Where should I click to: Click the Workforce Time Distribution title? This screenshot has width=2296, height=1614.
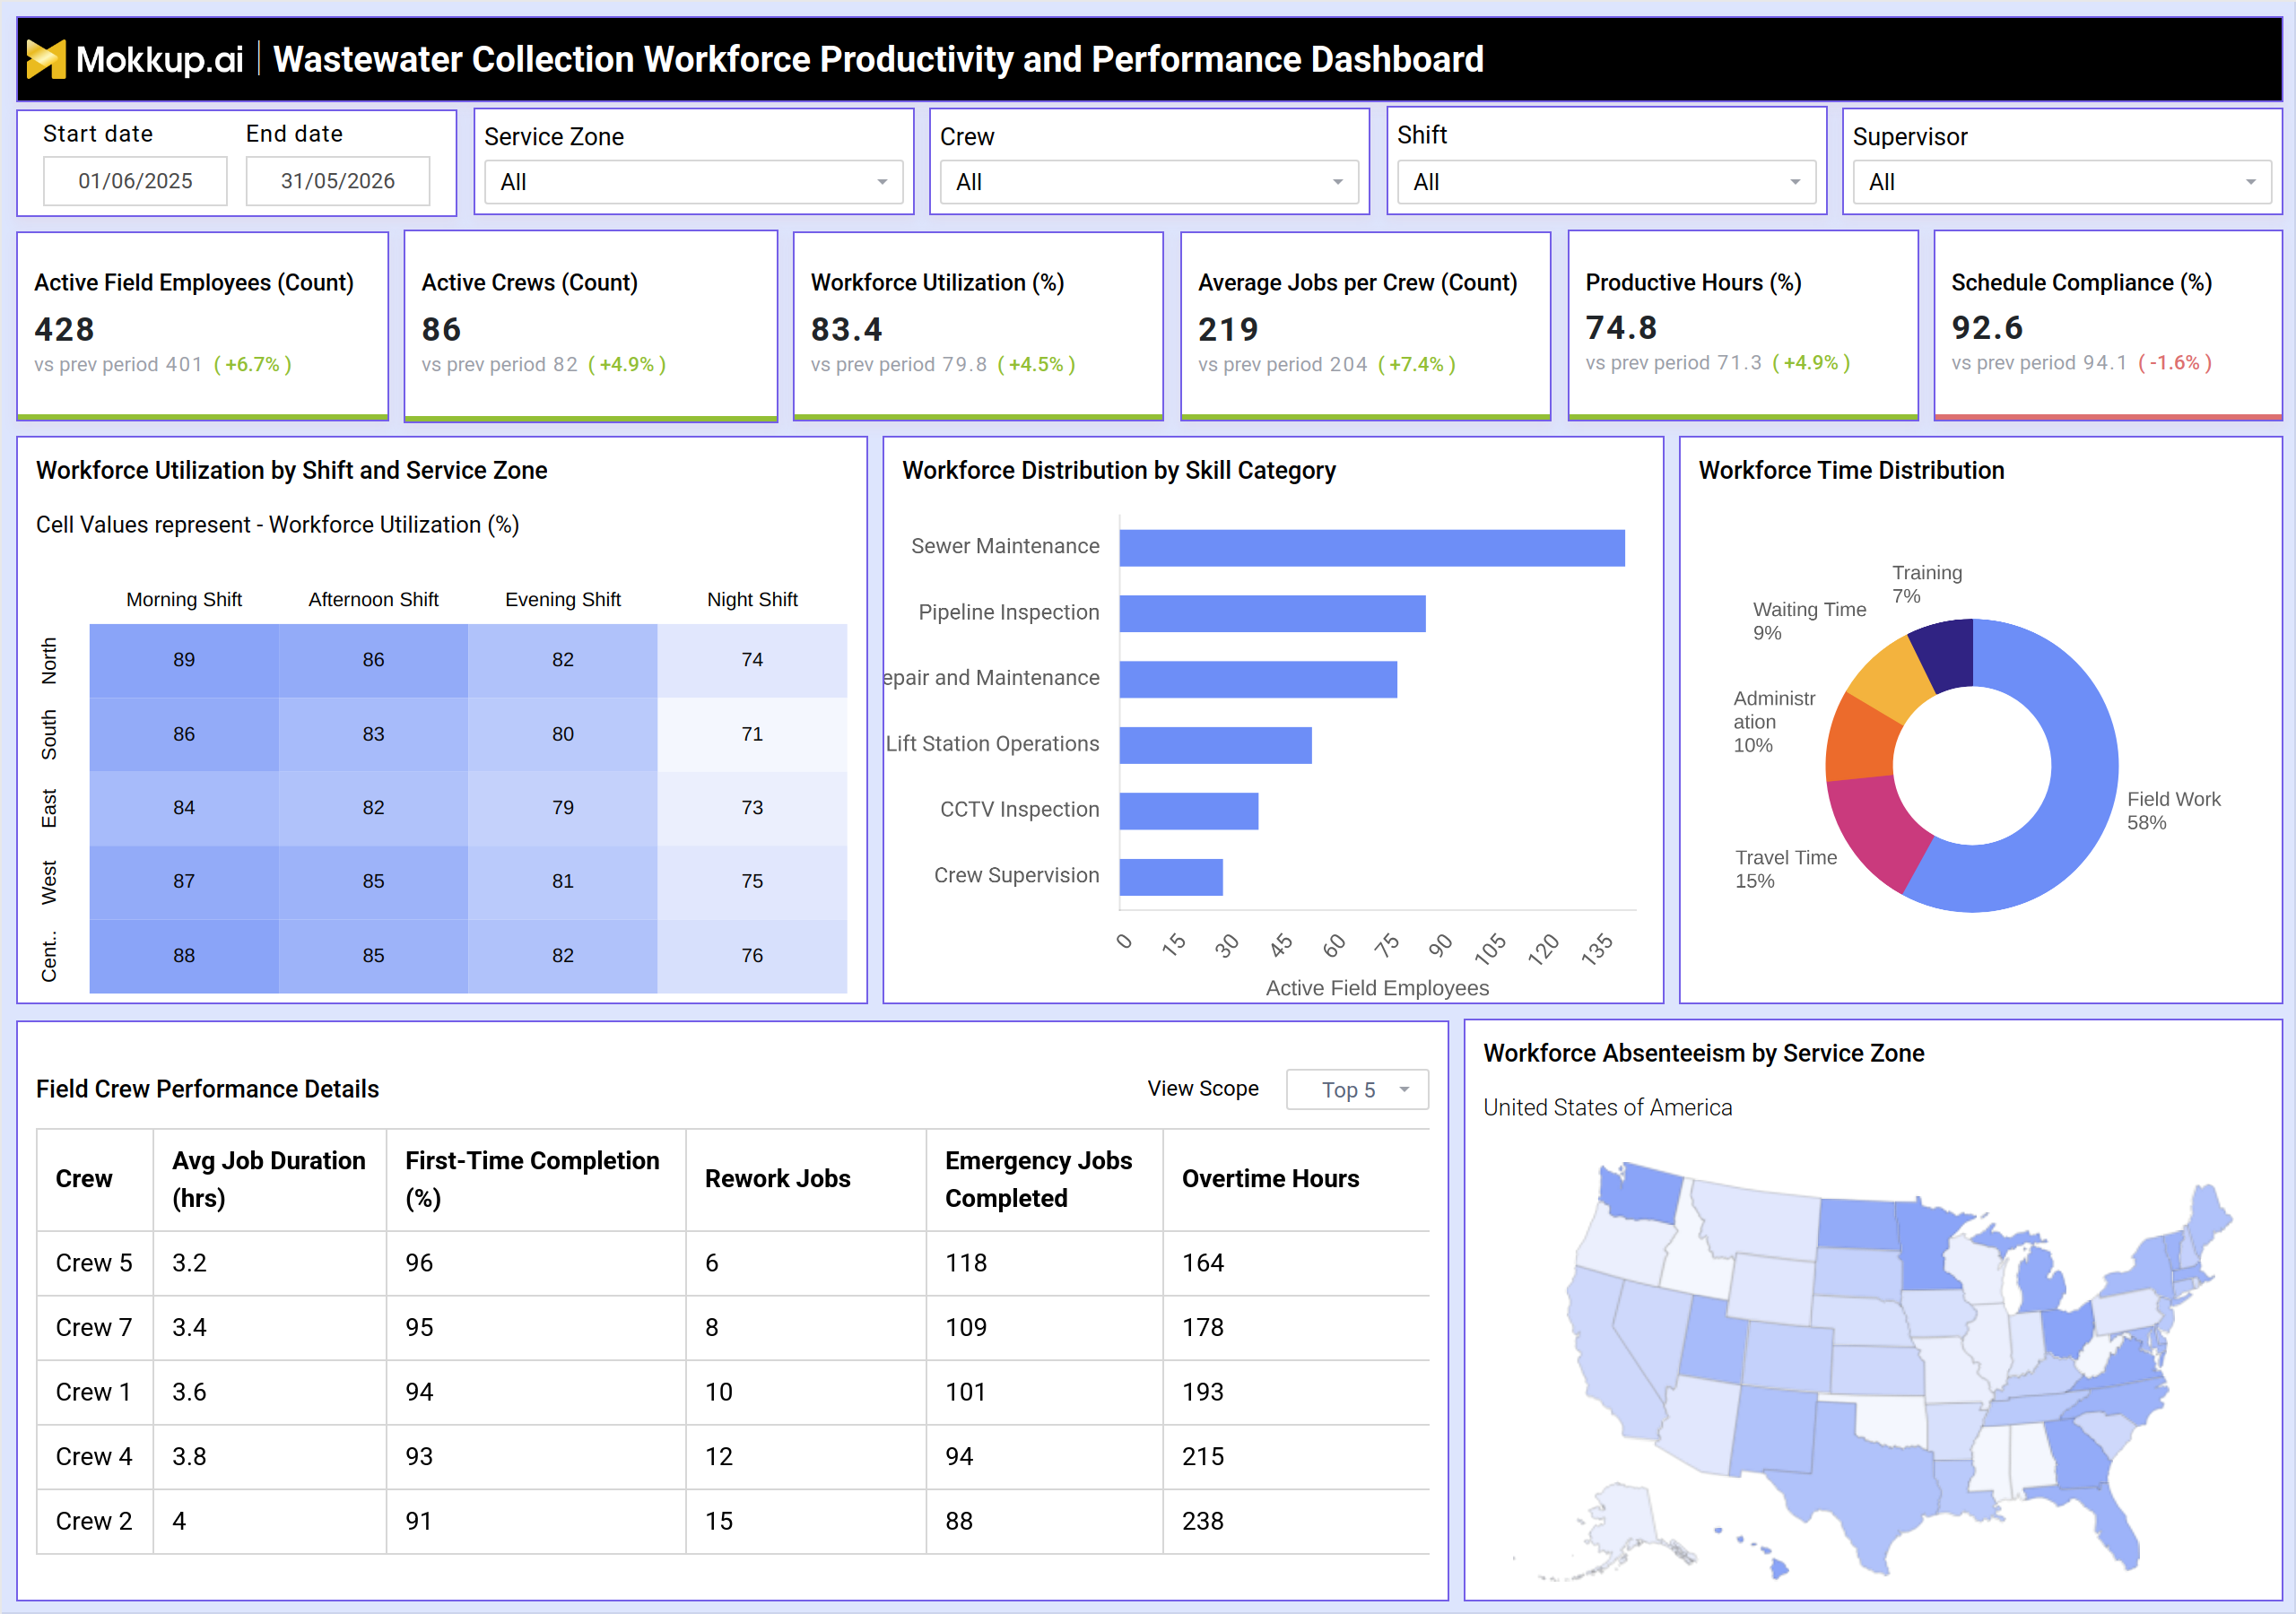tap(1851, 470)
